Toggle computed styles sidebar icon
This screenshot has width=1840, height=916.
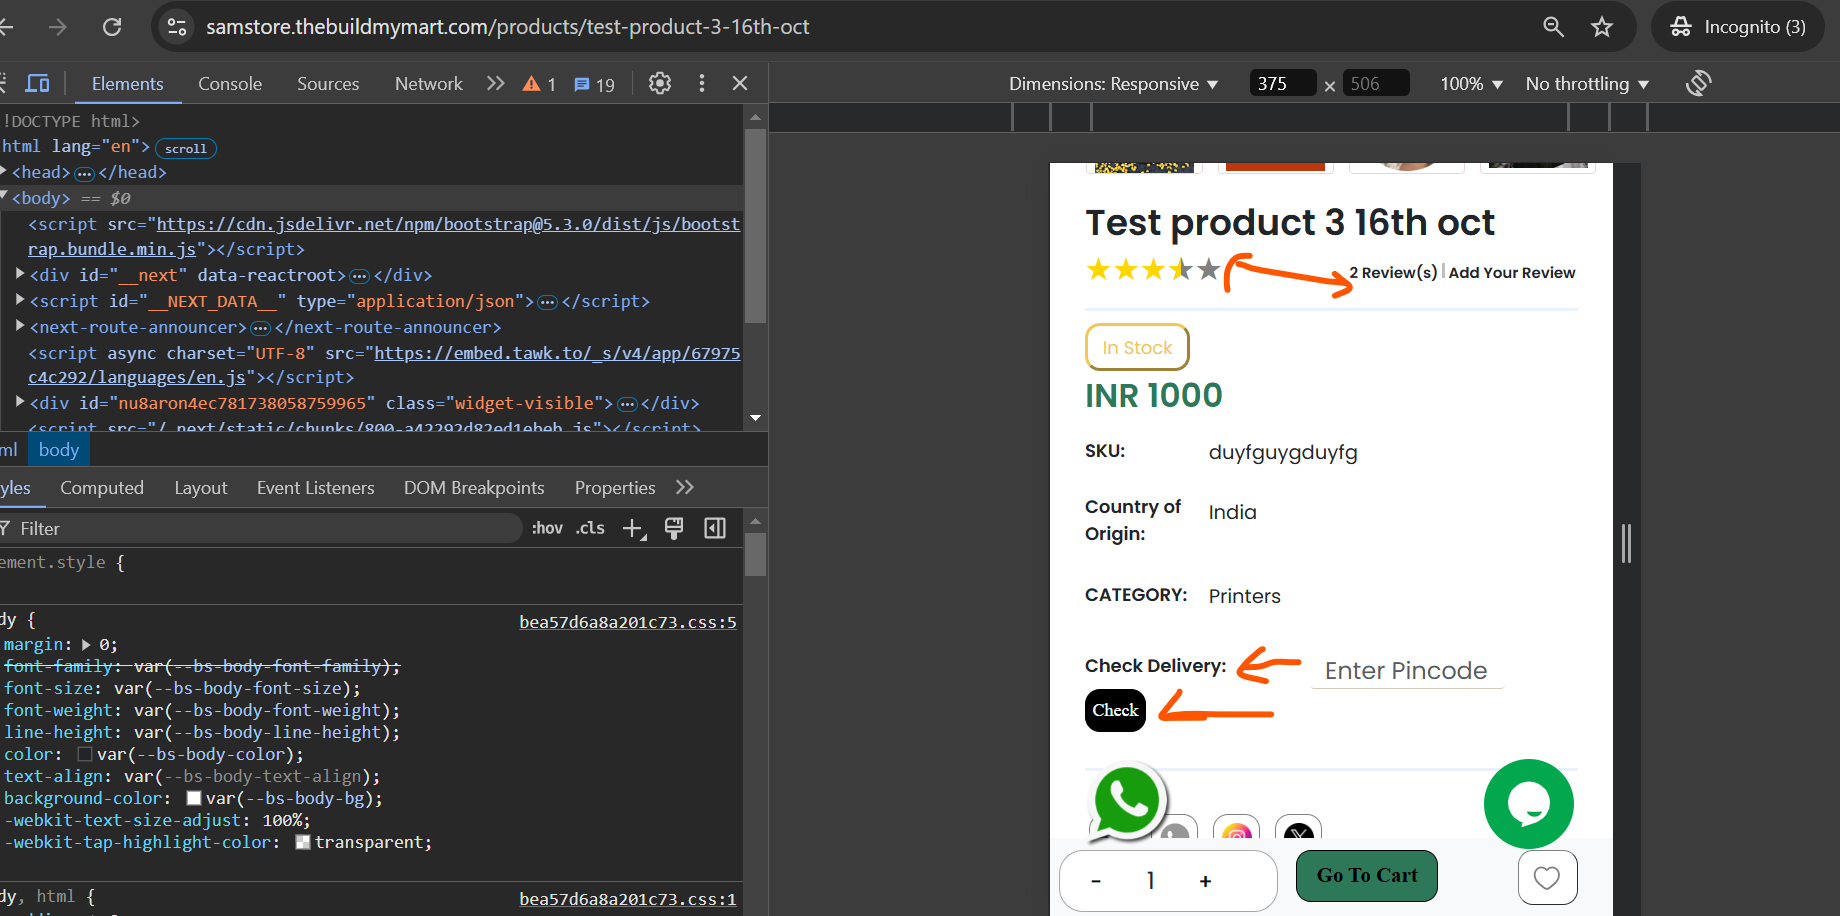click(715, 528)
